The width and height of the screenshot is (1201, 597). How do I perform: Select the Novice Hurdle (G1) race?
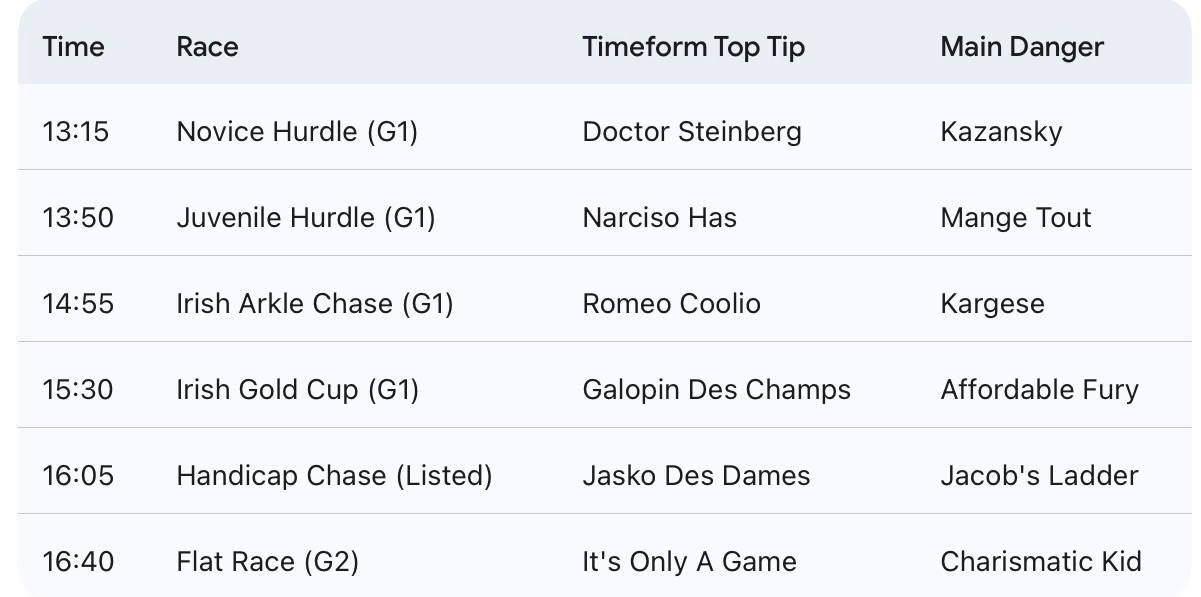pos(297,132)
